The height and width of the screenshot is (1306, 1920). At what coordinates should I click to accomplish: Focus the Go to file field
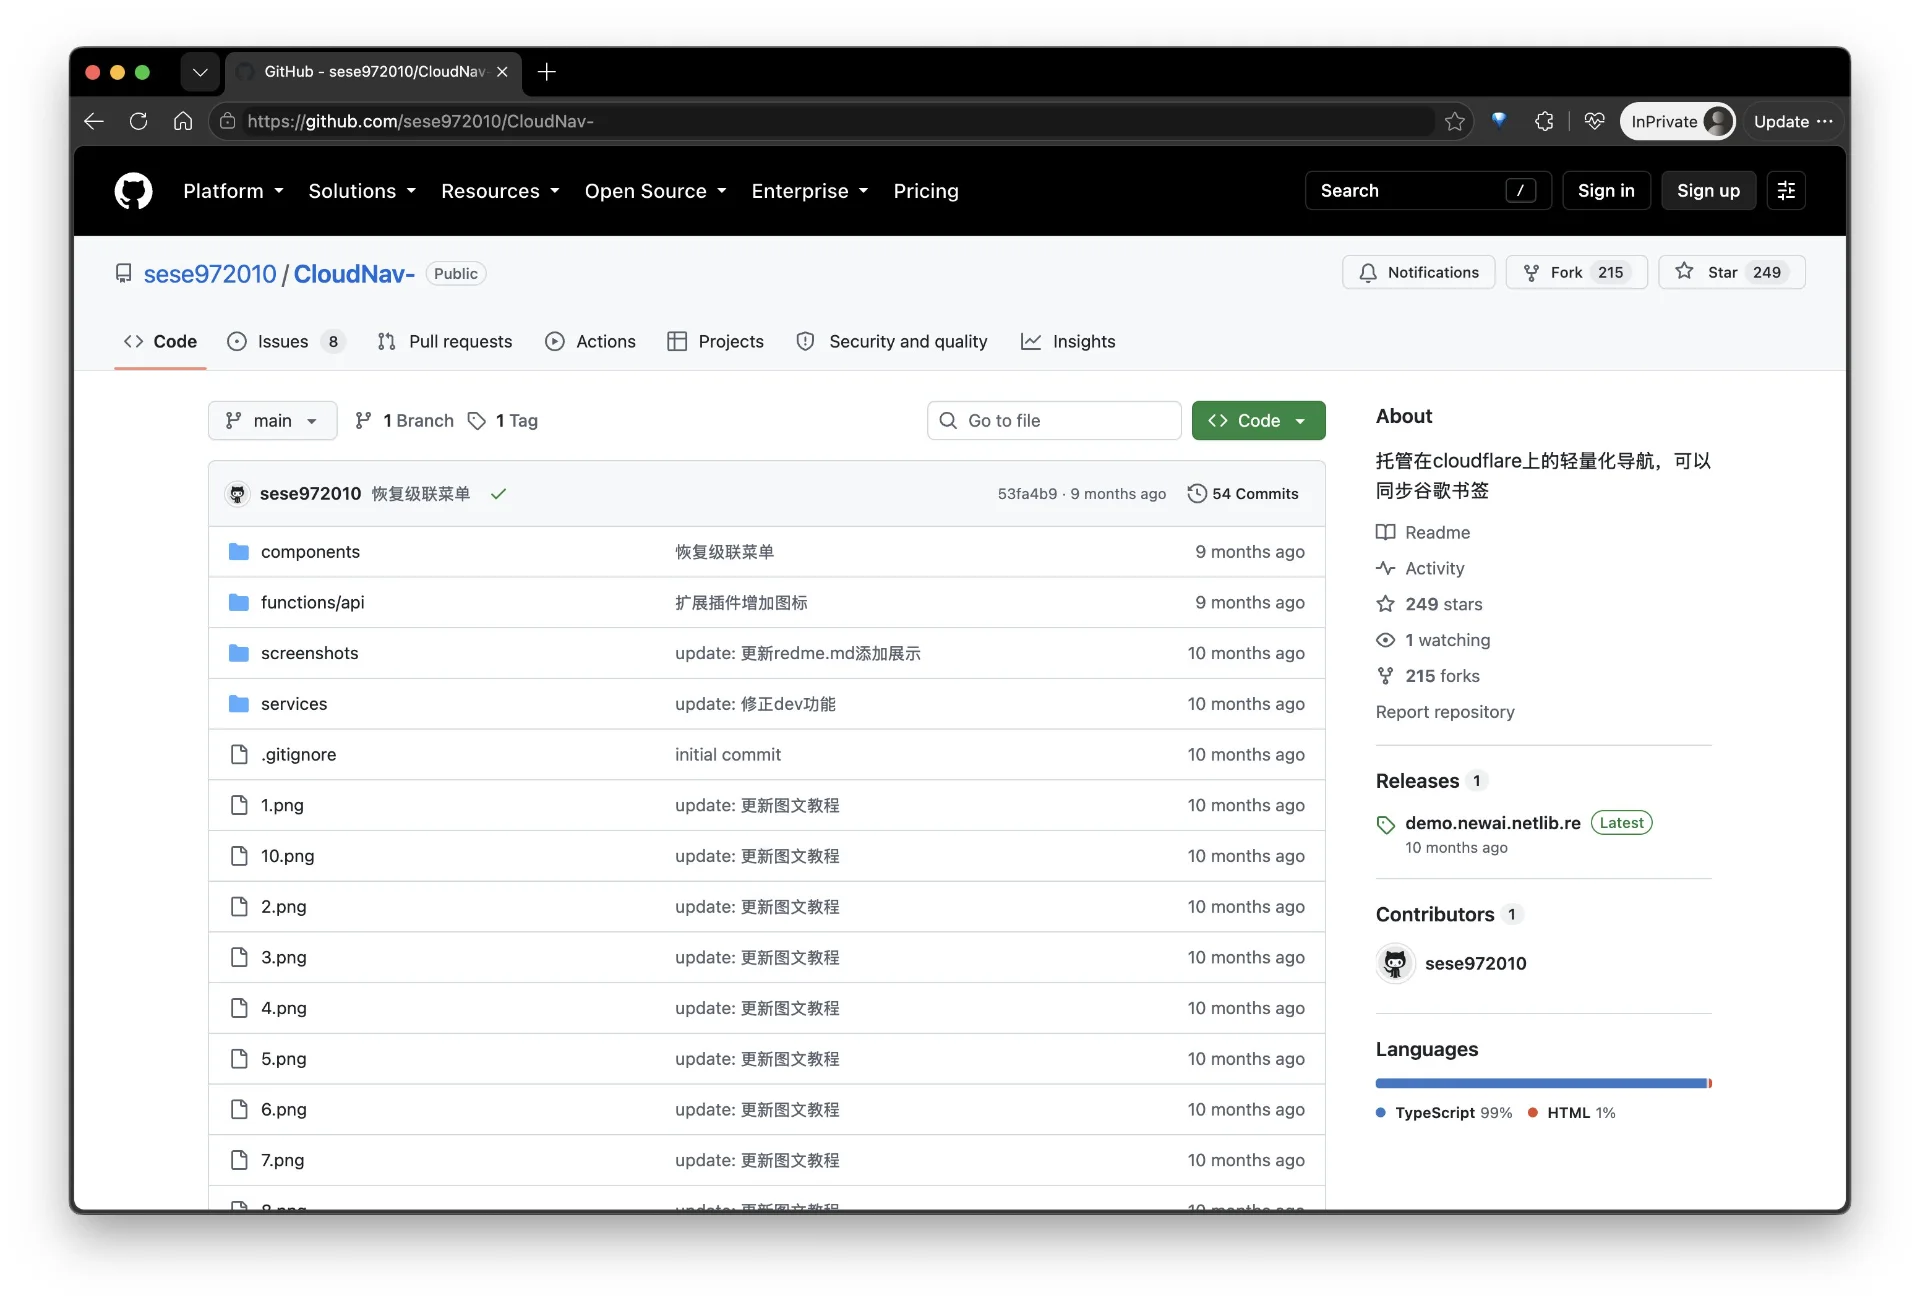point(1054,421)
